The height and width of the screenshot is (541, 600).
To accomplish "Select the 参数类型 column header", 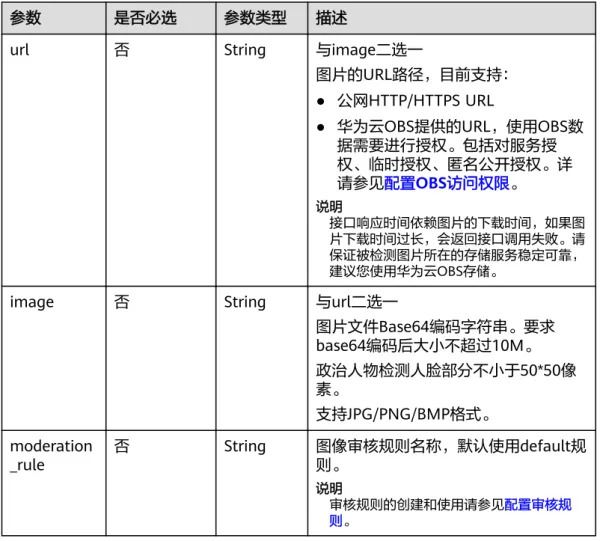I will pos(255,18).
